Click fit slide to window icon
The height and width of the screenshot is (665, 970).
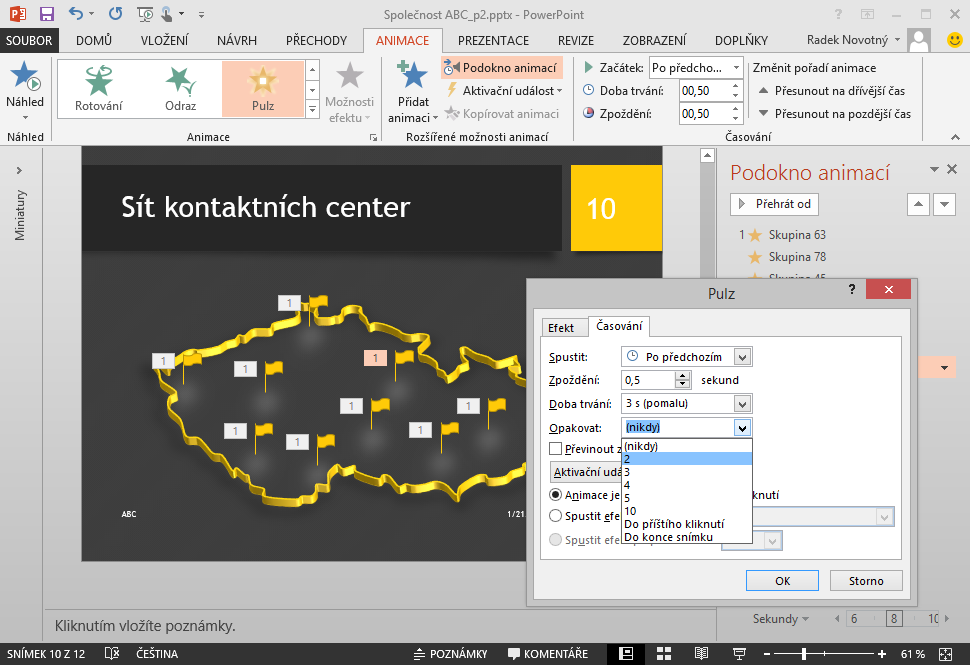[x=946, y=654]
